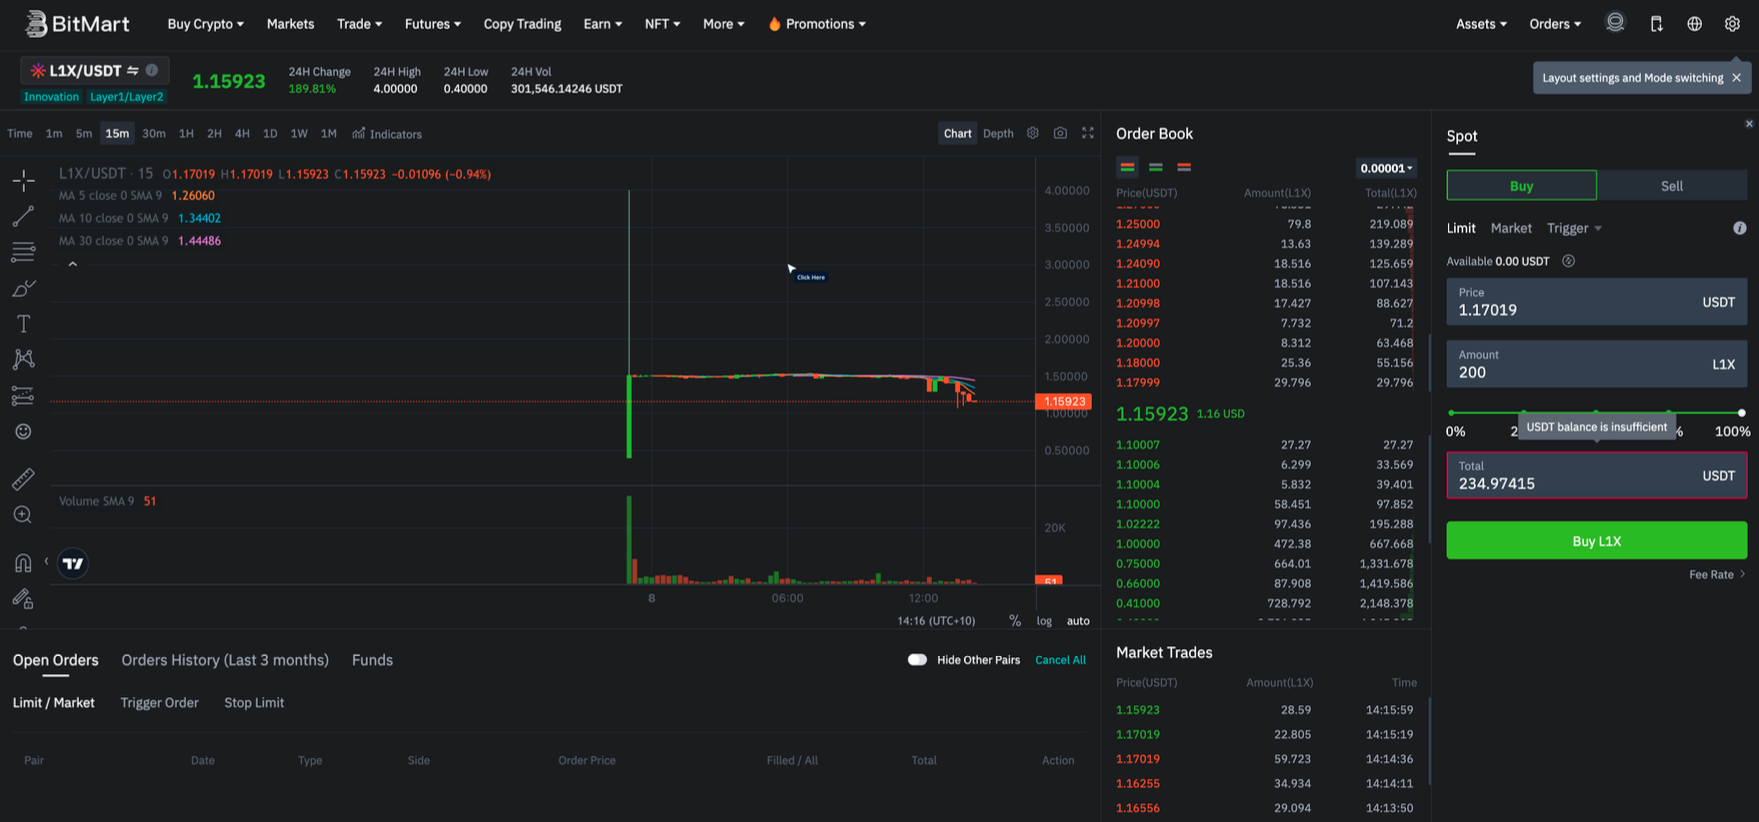Image resolution: width=1759 pixels, height=822 pixels.
Task: Toggle the lock drawings tool
Action: pyautogui.click(x=23, y=599)
